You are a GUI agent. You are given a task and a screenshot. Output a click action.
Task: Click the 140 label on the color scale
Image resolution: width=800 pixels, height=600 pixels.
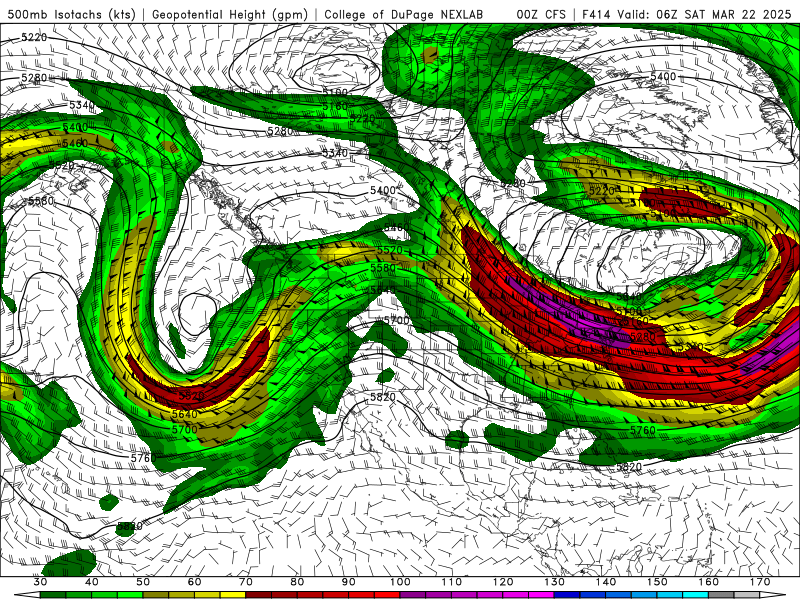point(606,582)
